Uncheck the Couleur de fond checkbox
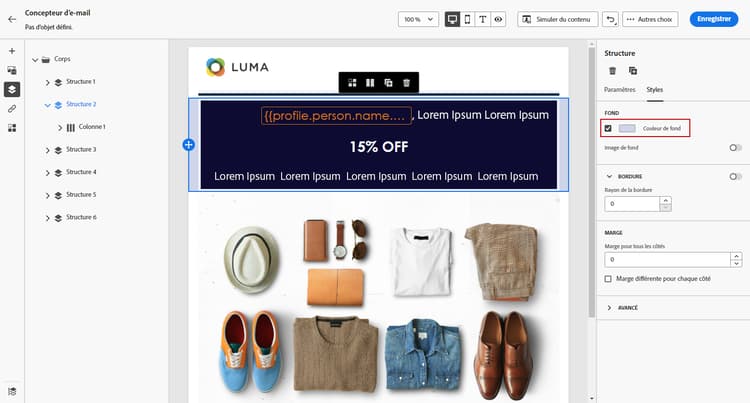 (608, 128)
